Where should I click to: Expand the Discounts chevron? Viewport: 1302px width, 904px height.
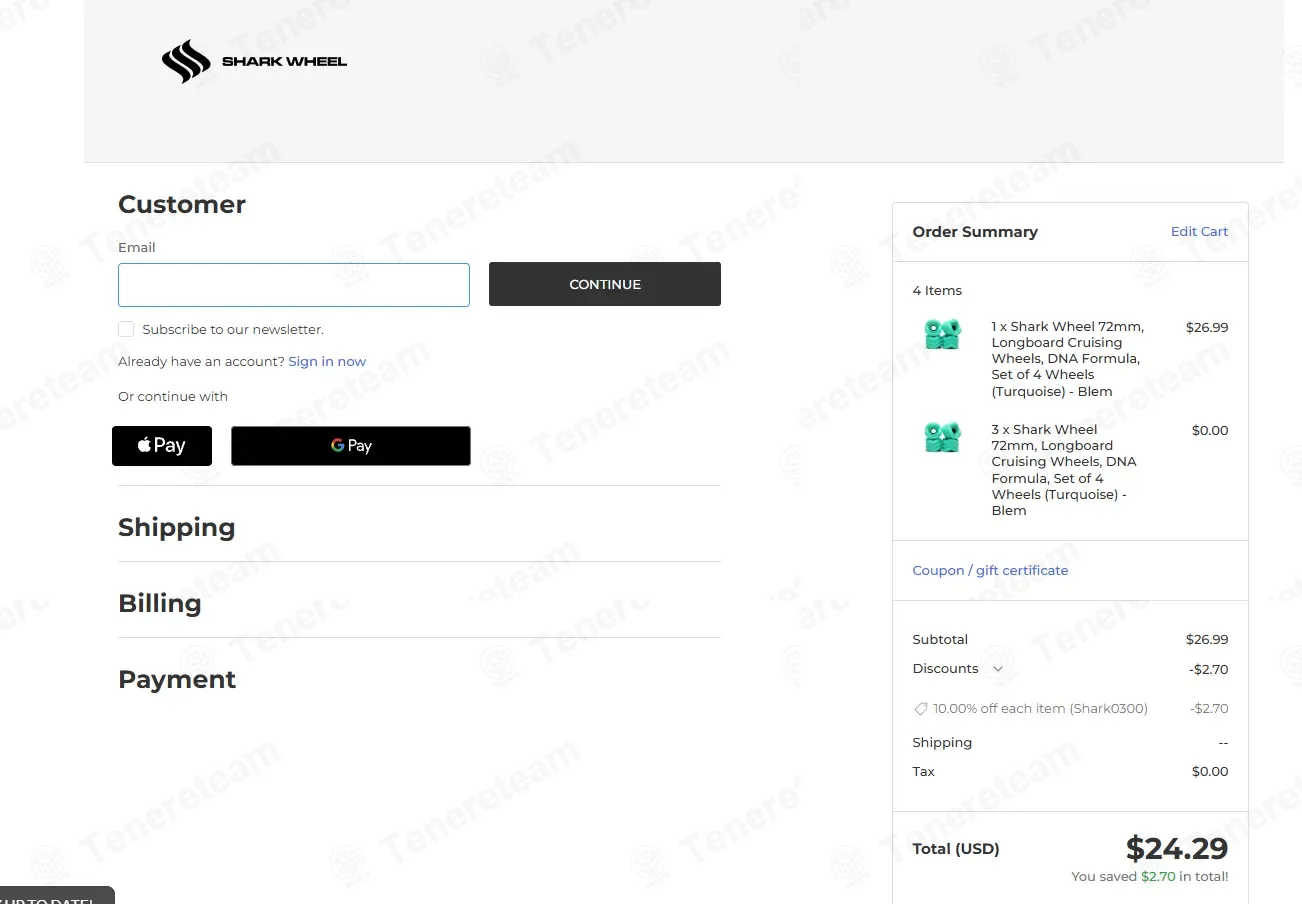997,669
